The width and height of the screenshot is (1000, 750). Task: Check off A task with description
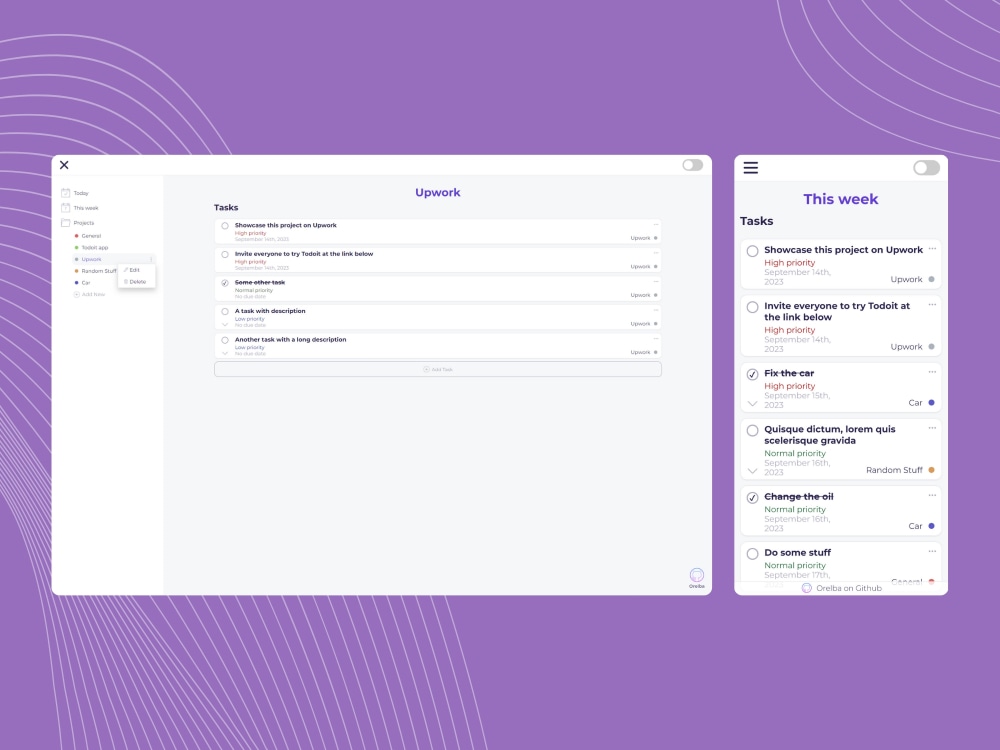pos(225,312)
